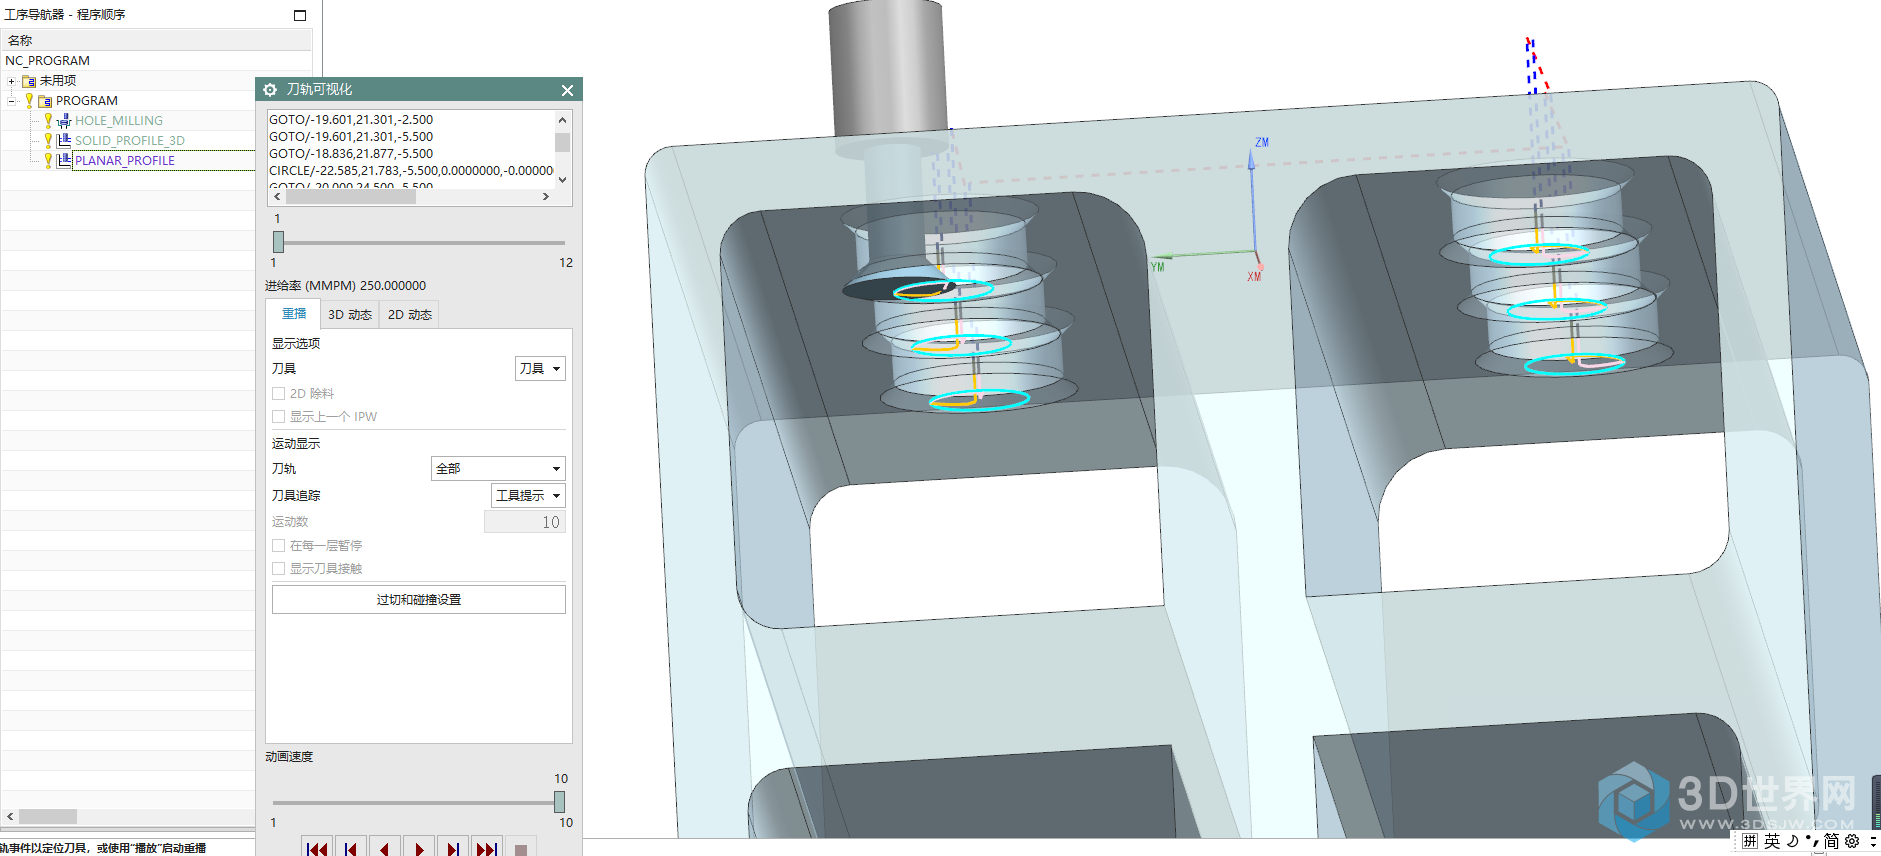Switch to the 重播 tab
The image size is (1881, 856).
(294, 314)
